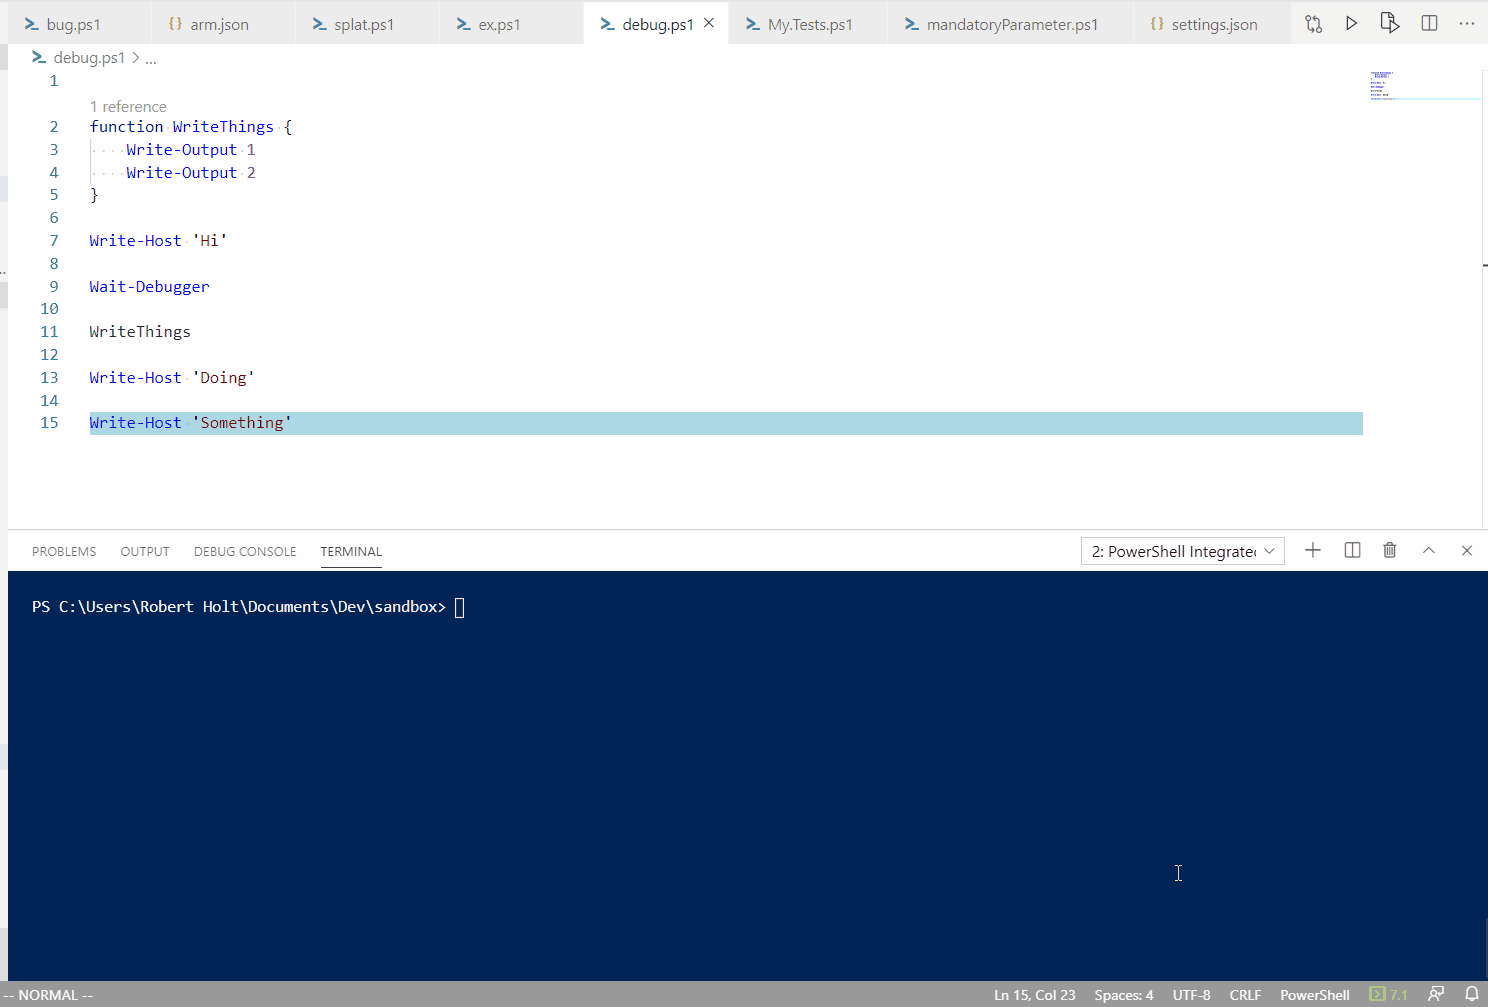Click inside the terminal prompt

460,606
